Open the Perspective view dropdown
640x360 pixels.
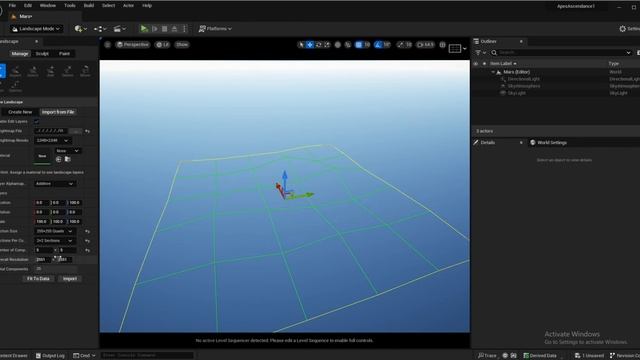point(133,44)
